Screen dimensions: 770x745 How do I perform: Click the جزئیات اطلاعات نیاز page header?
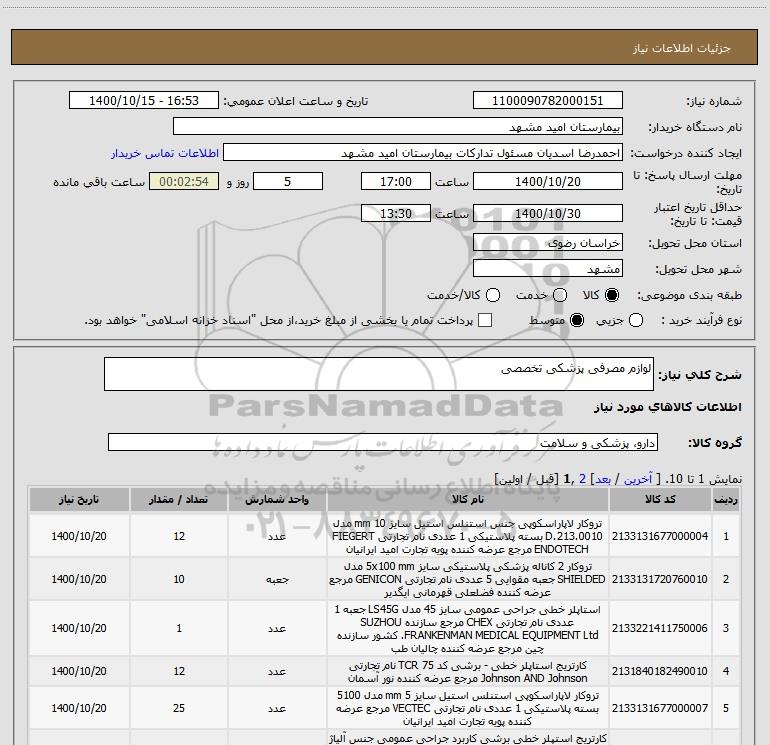tap(682, 48)
